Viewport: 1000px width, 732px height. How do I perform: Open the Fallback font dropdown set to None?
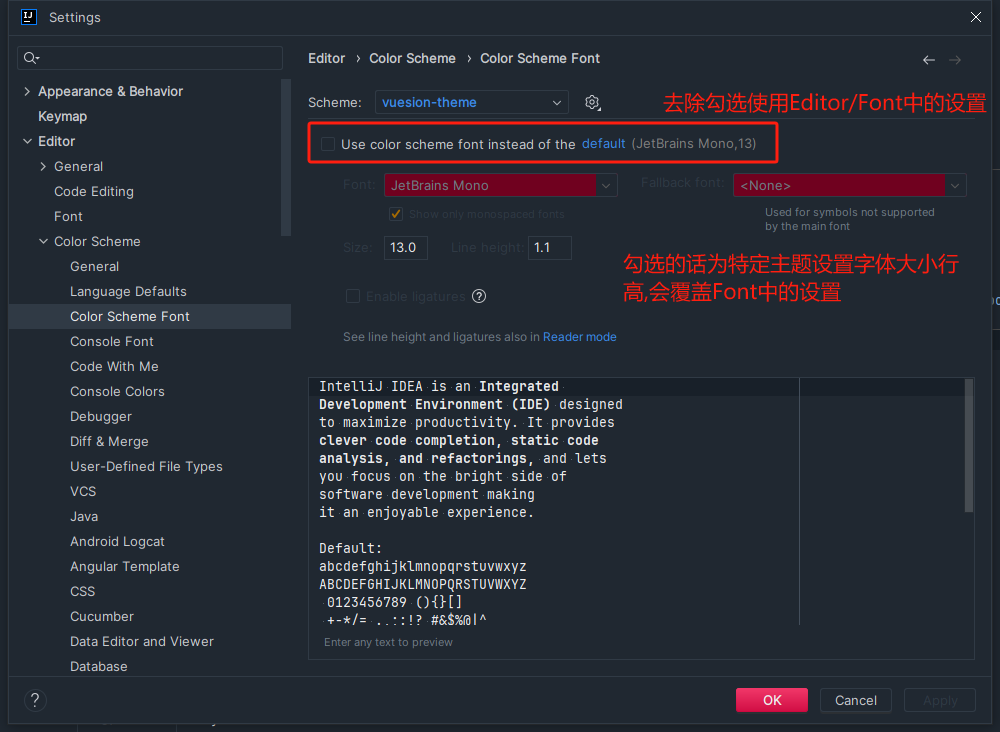tap(849, 185)
